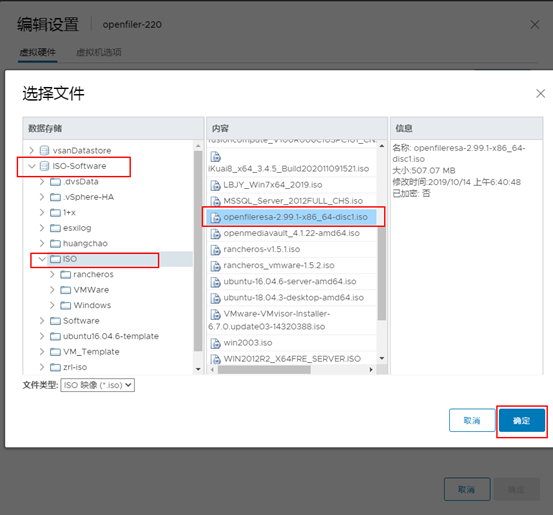Click the VMware-VMvisor-Installer iso file icon
This screenshot has width=553, height=515.
(x=215, y=314)
